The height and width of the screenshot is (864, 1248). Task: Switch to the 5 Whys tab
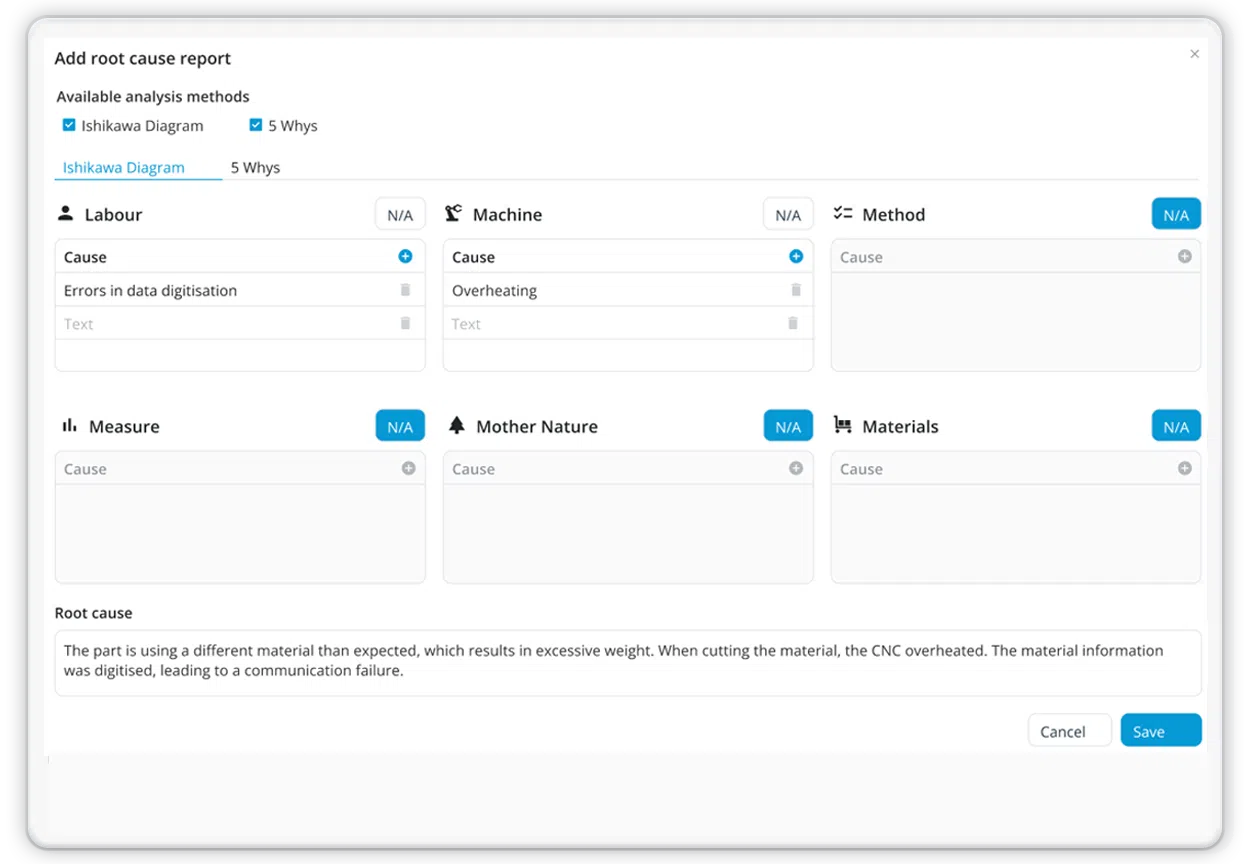click(255, 168)
